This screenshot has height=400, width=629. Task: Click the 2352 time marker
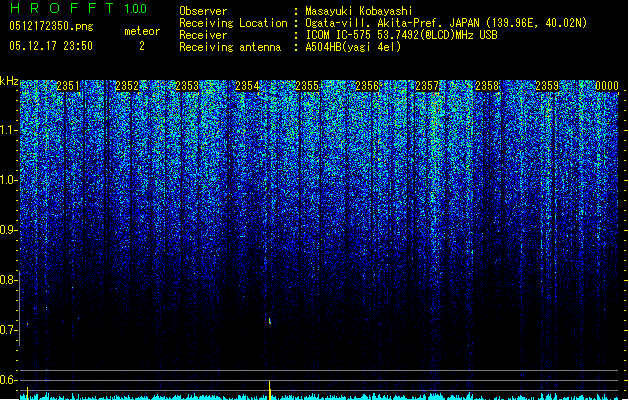127,86
